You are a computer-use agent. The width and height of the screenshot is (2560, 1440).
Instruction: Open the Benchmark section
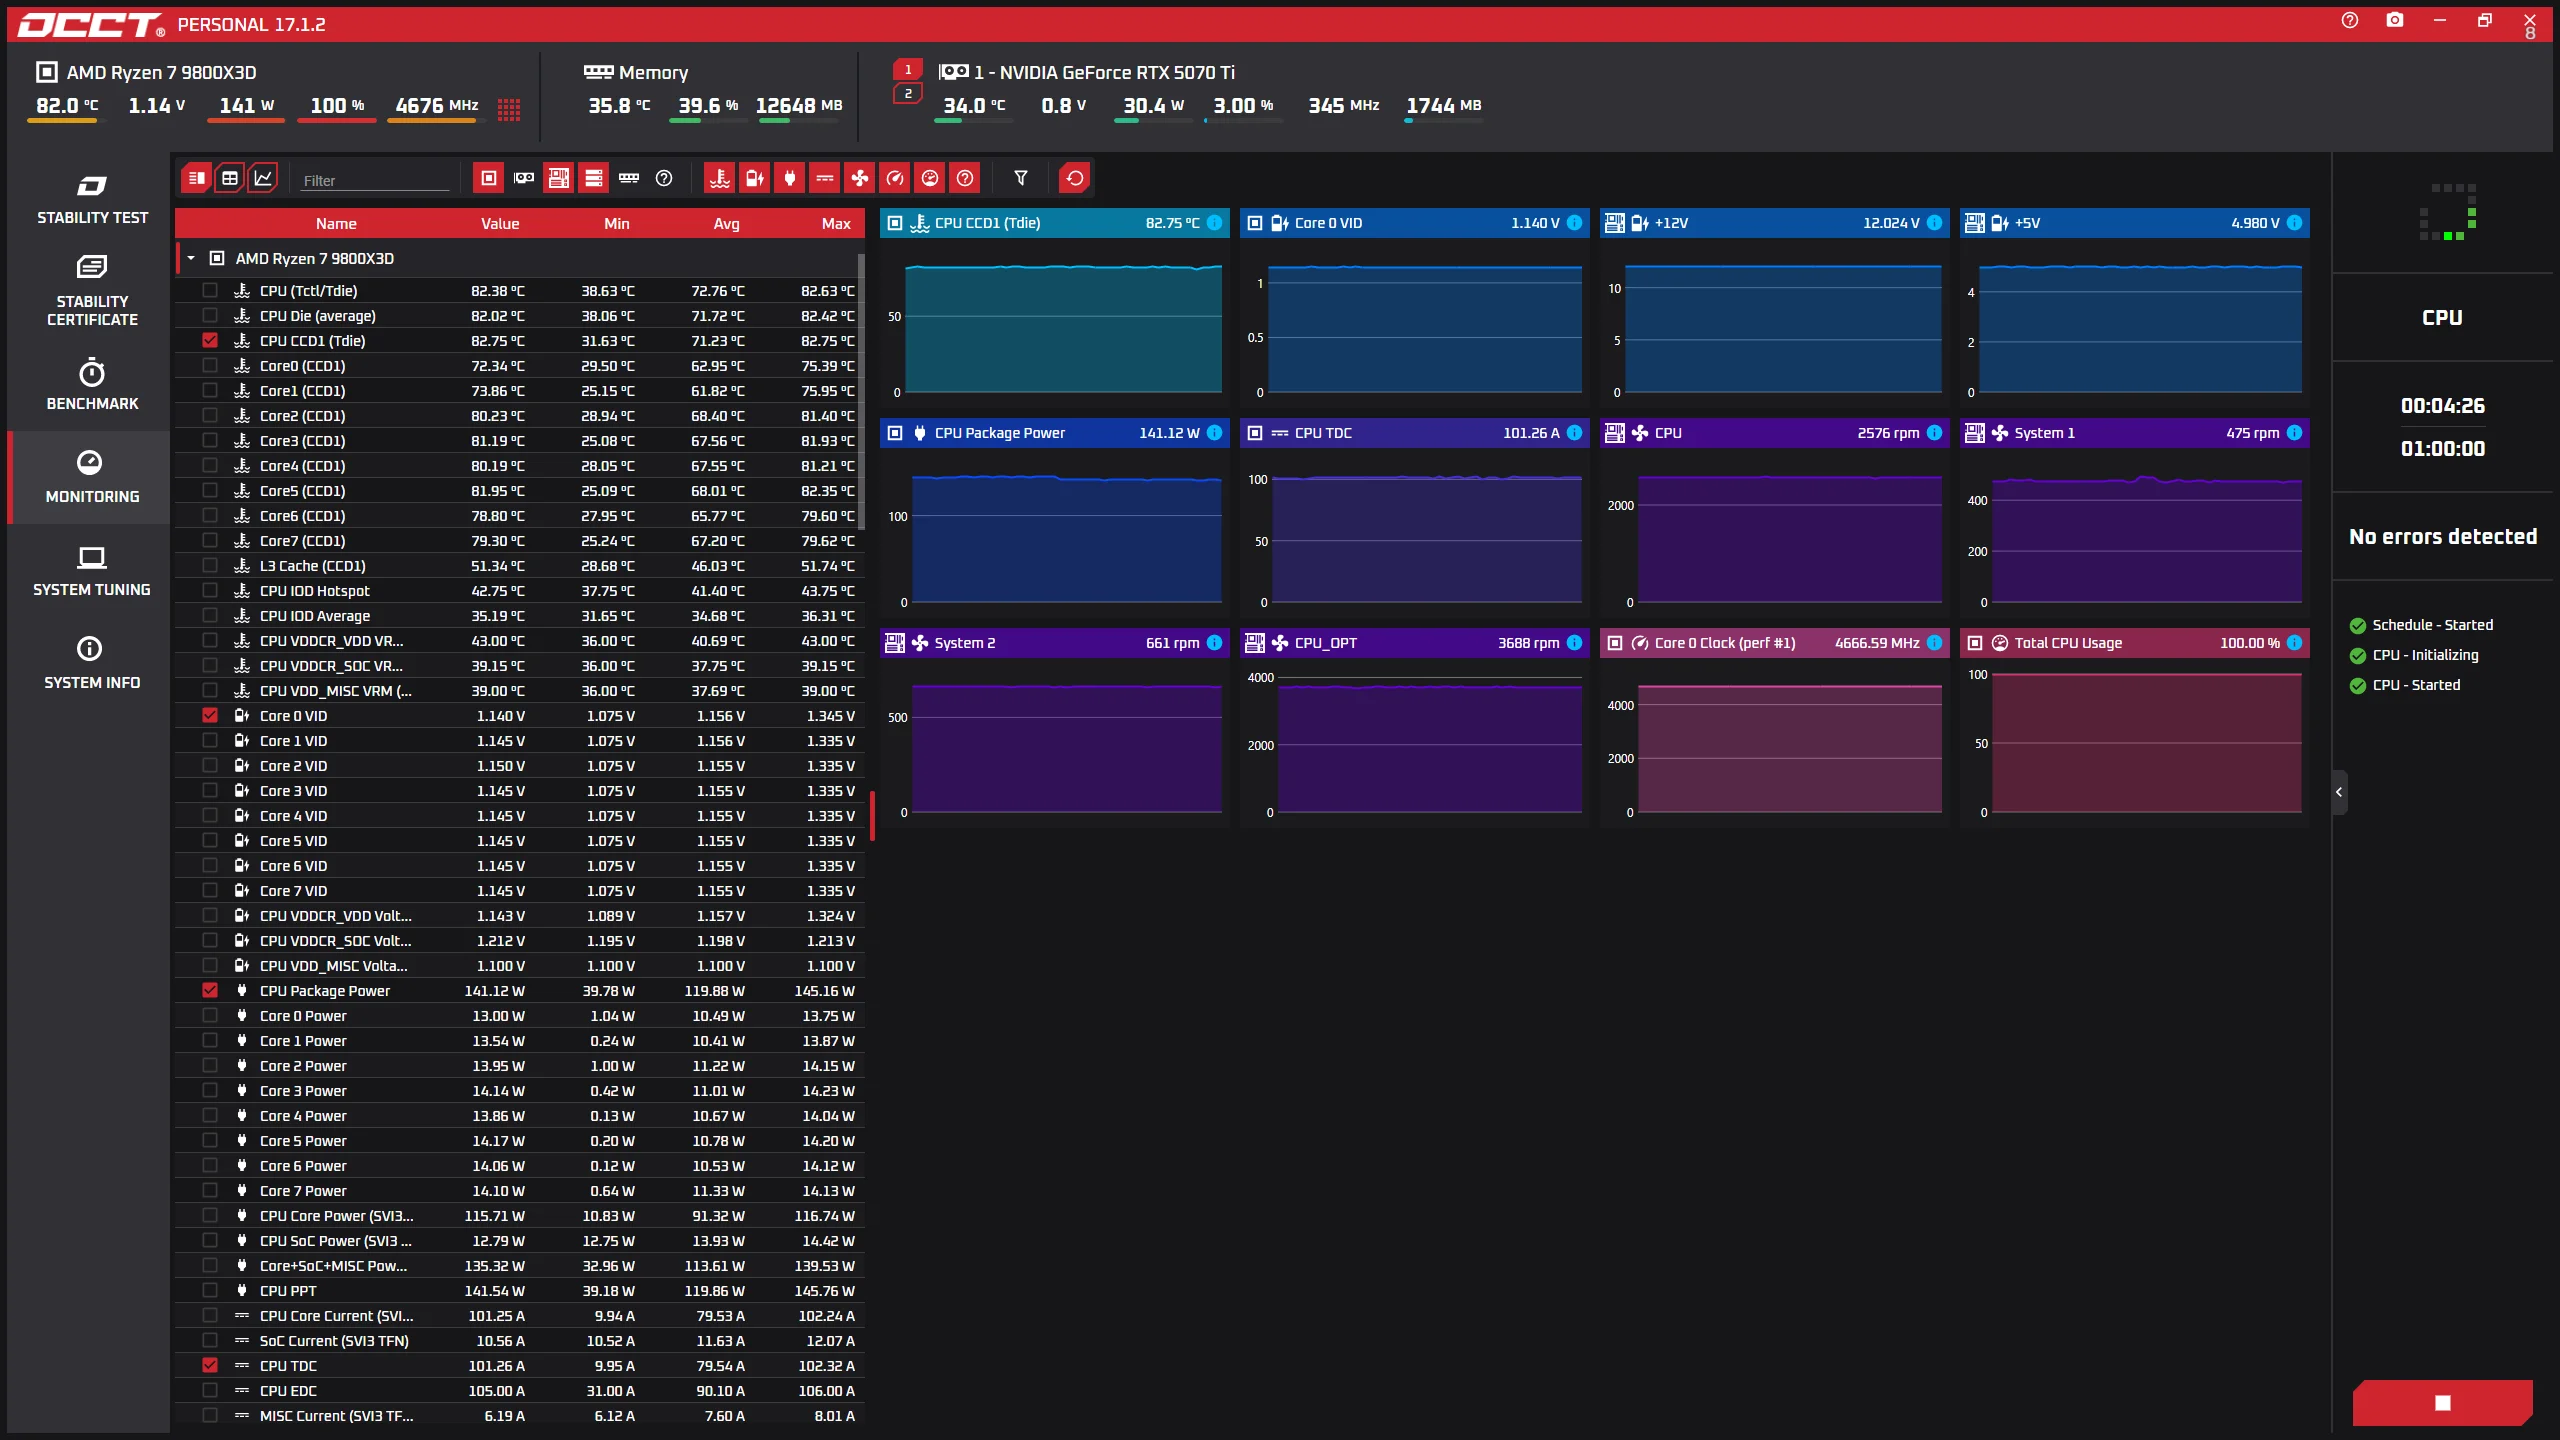pyautogui.click(x=92, y=385)
